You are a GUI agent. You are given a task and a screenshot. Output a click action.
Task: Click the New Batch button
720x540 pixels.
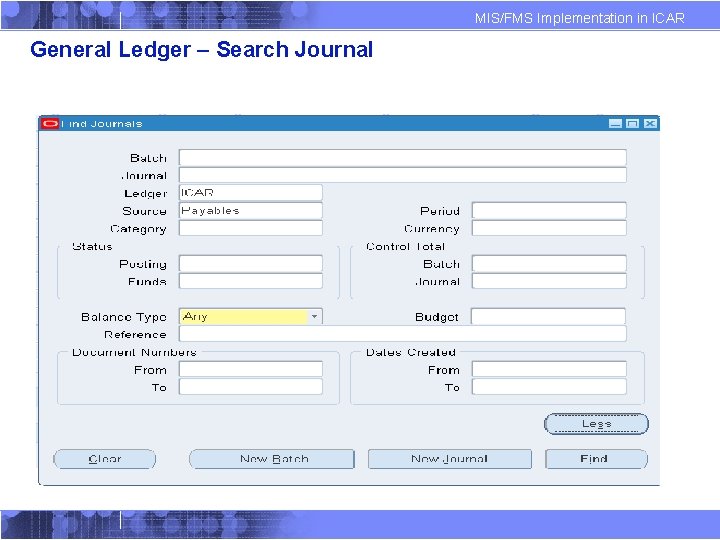[x=272, y=459]
